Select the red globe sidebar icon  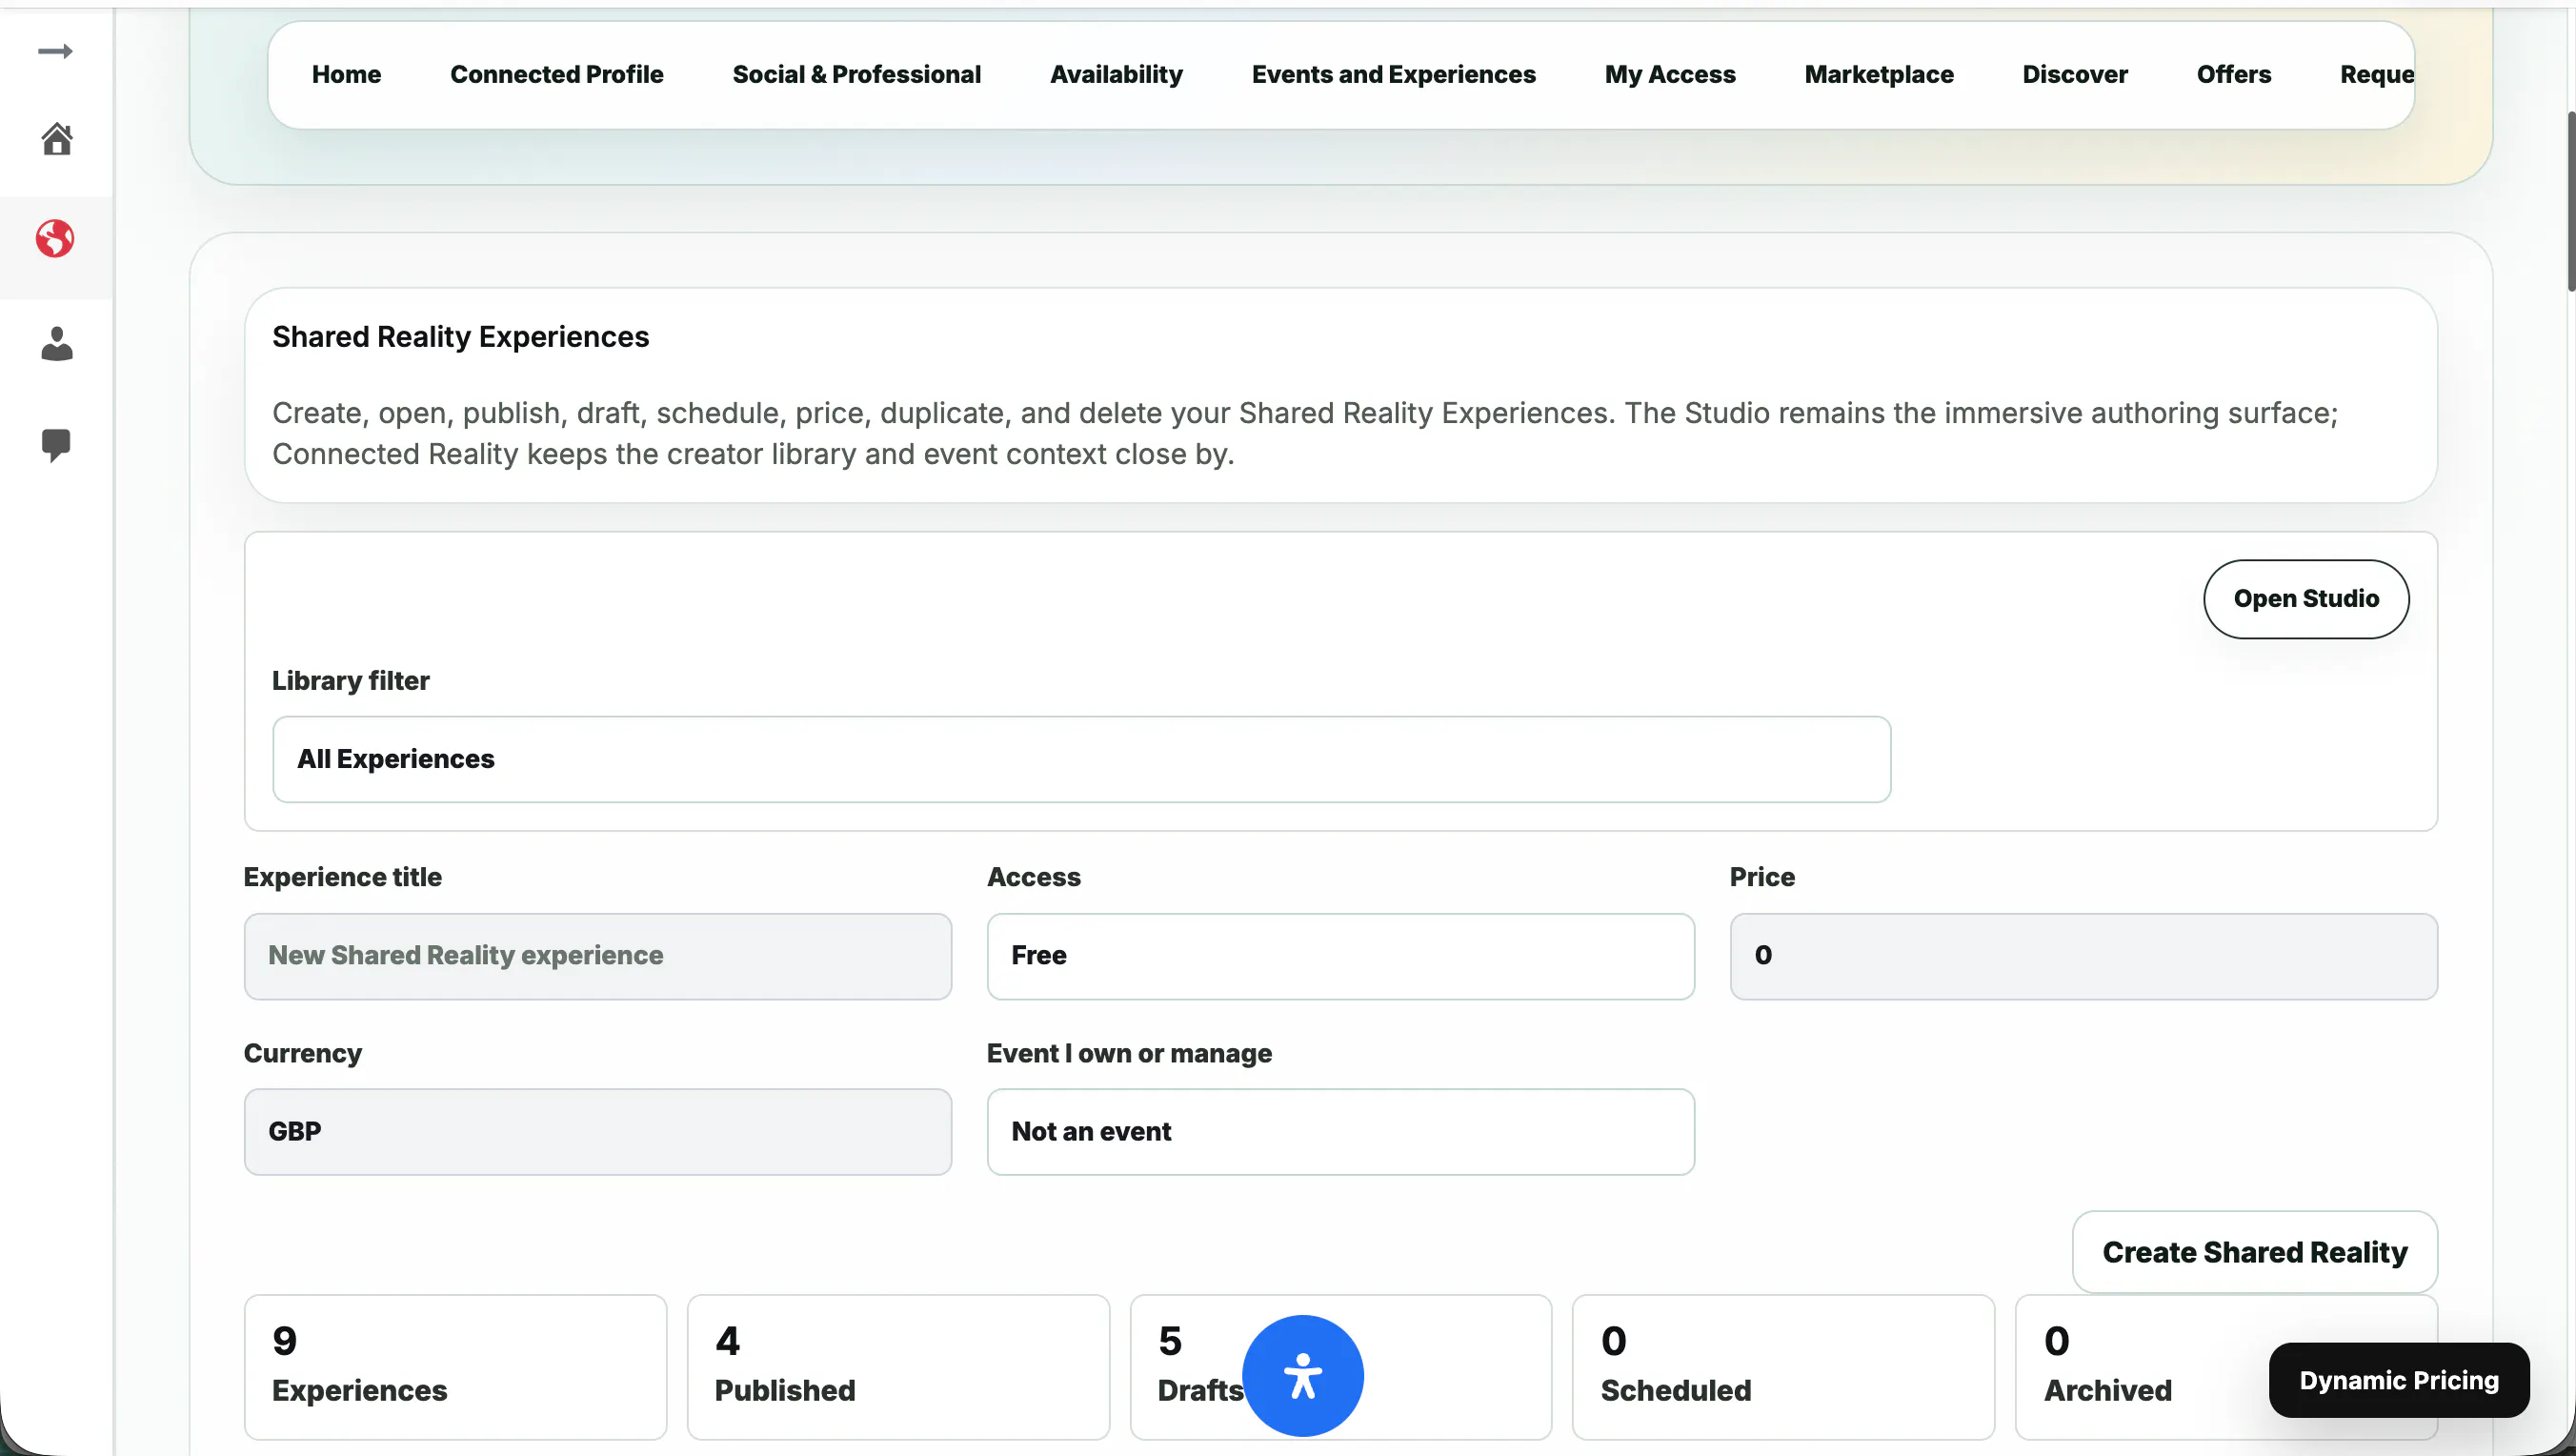click(55, 239)
